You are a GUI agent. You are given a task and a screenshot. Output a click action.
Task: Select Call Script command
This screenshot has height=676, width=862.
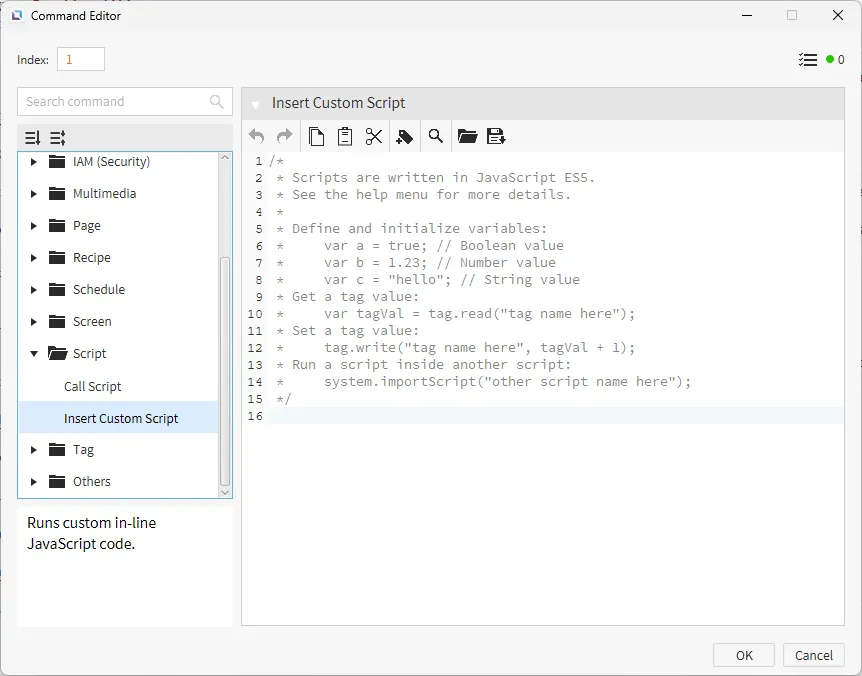[x=92, y=386]
